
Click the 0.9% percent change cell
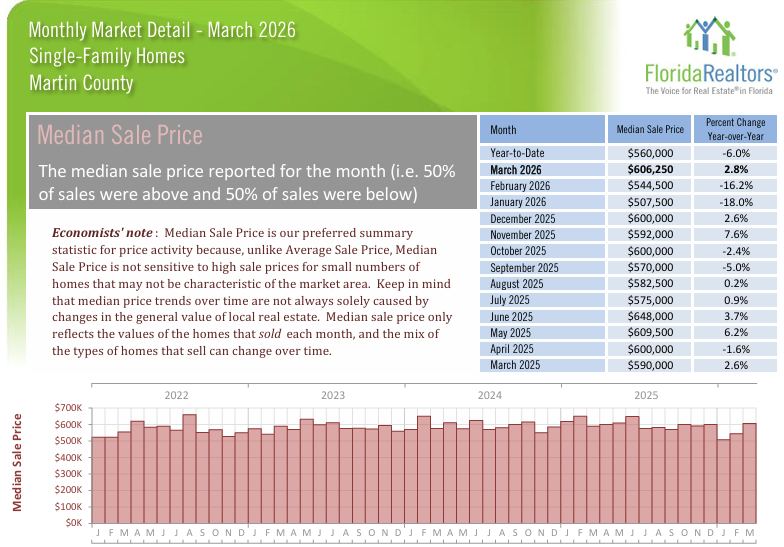point(736,300)
